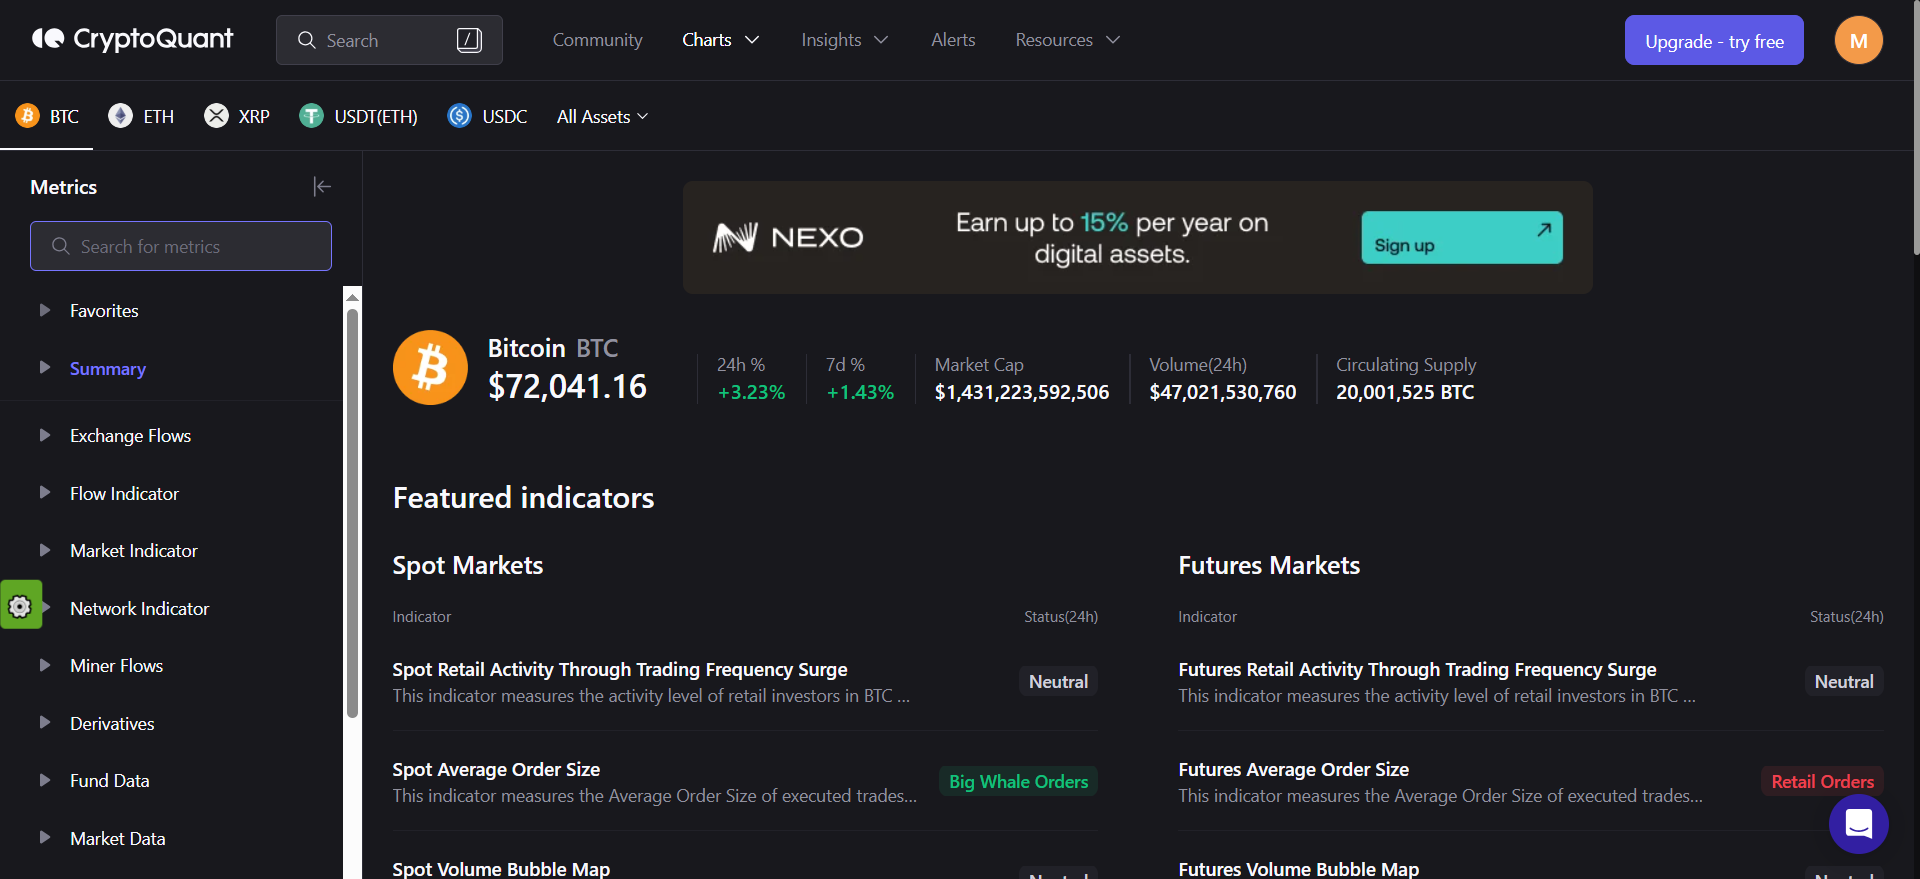
Task: Expand the Summary section
Action: [44, 367]
